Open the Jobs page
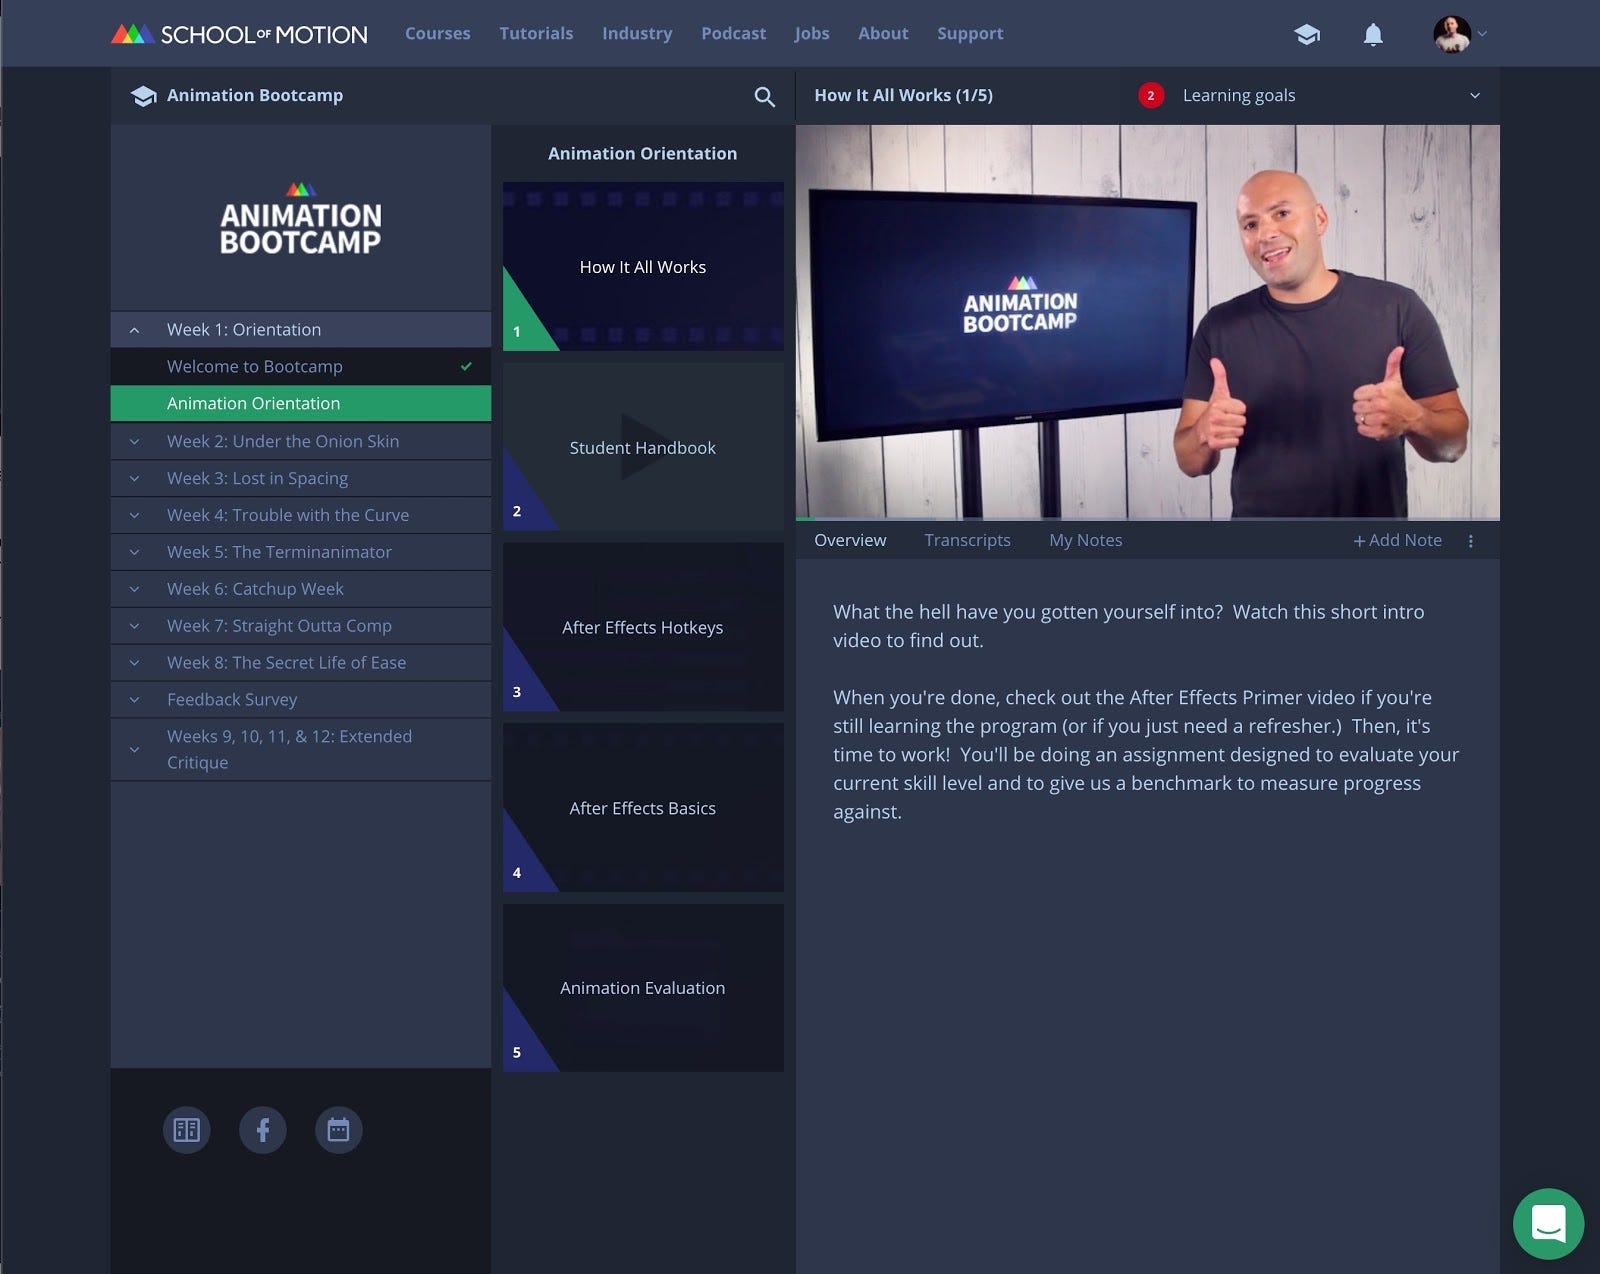 tap(812, 34)
